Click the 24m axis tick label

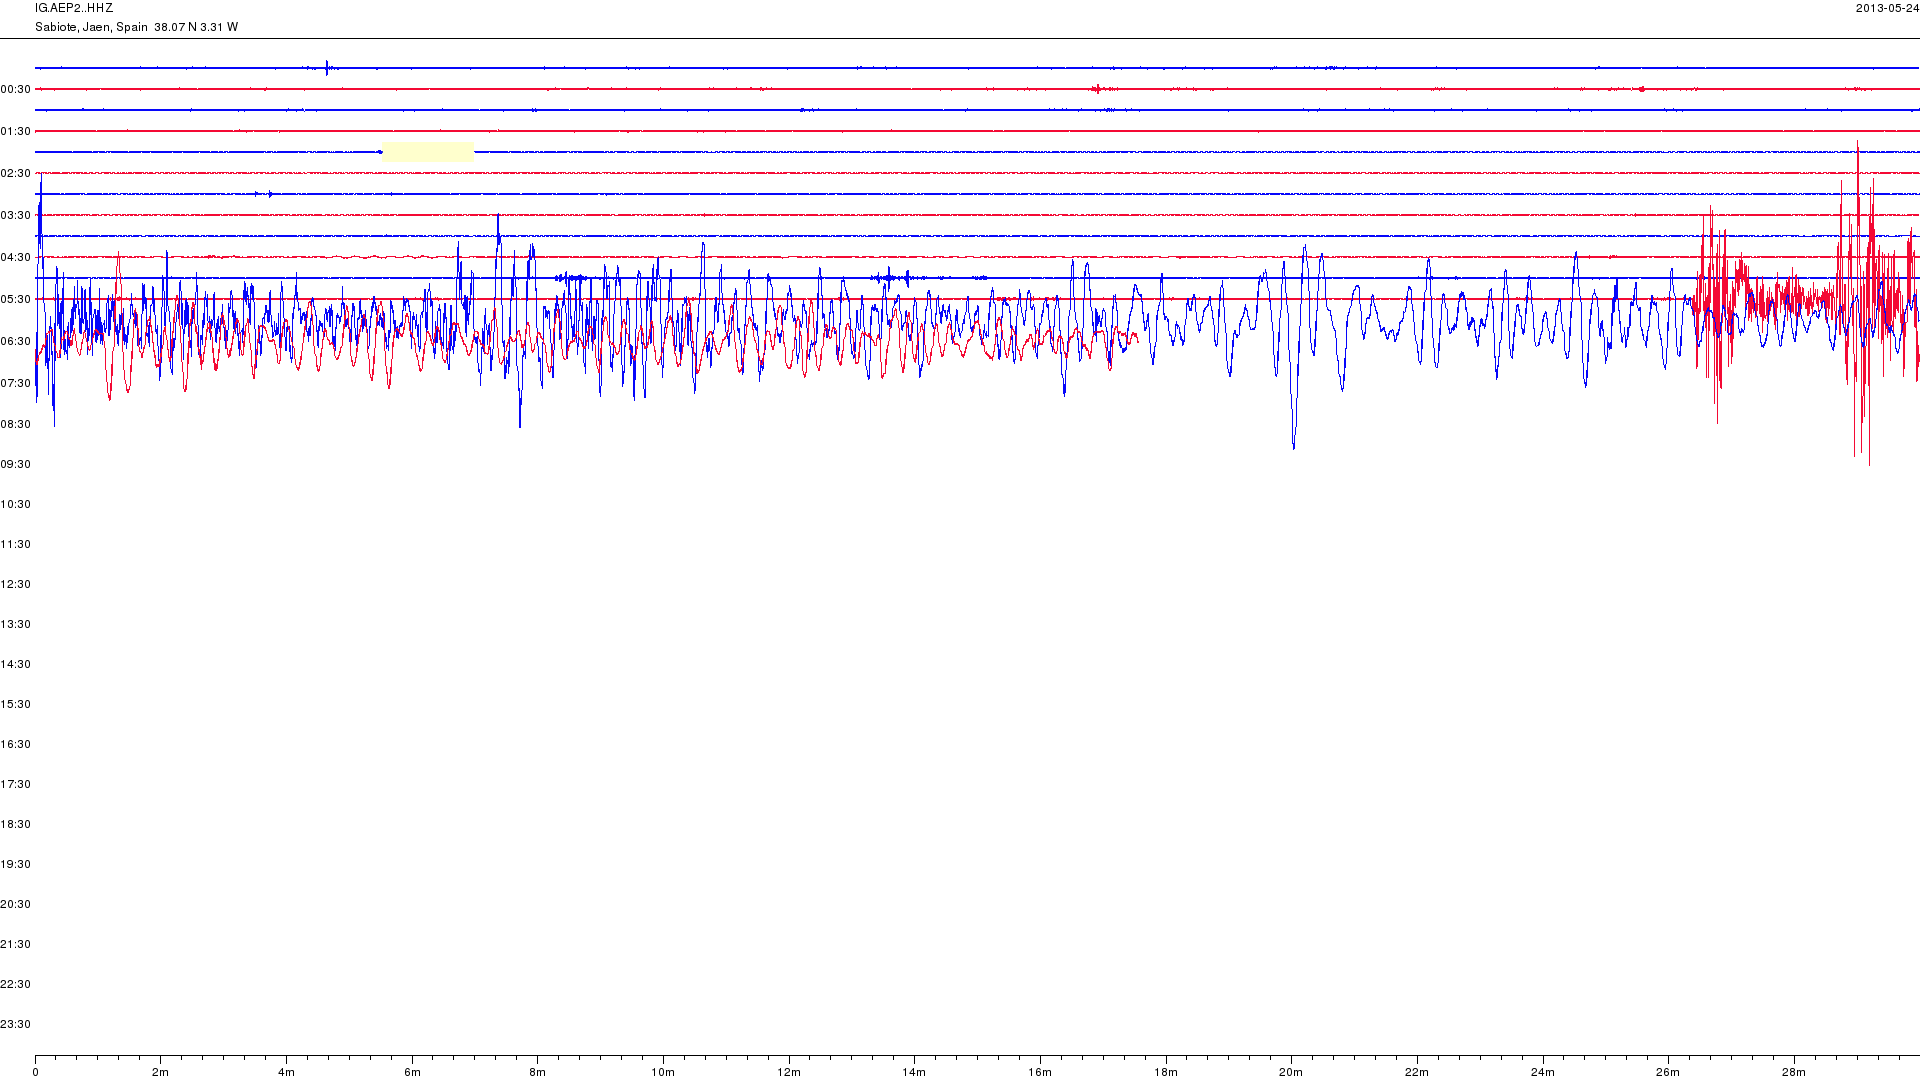pyautogui.click(x=1543, y=1073)
